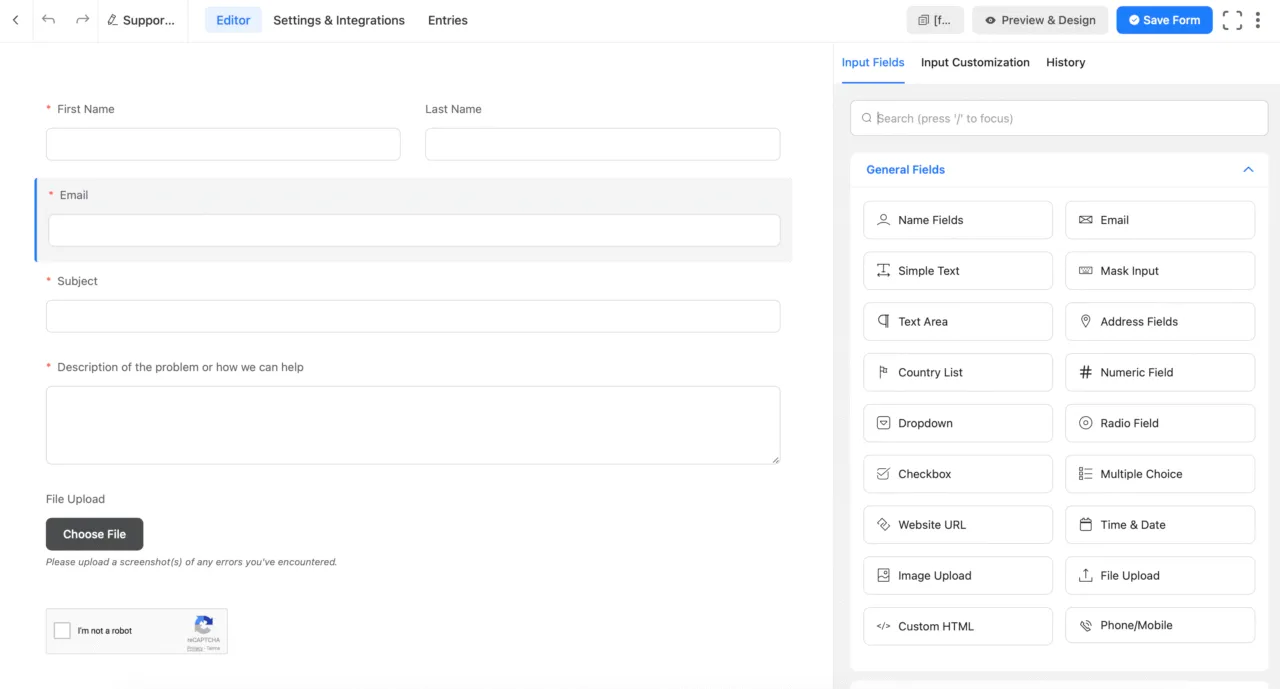Click the First Name input field

(223, 144)
